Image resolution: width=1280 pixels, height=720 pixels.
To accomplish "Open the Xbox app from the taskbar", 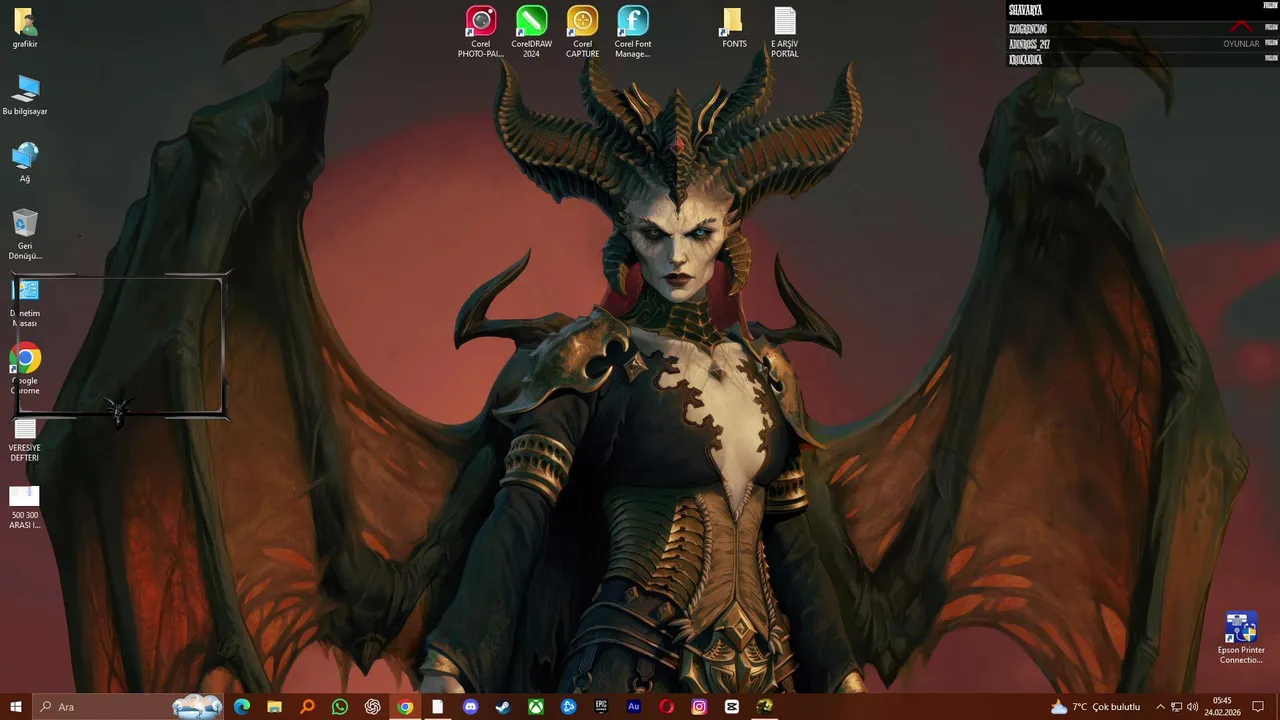I will pyautogui.click(x=536, y=707).
